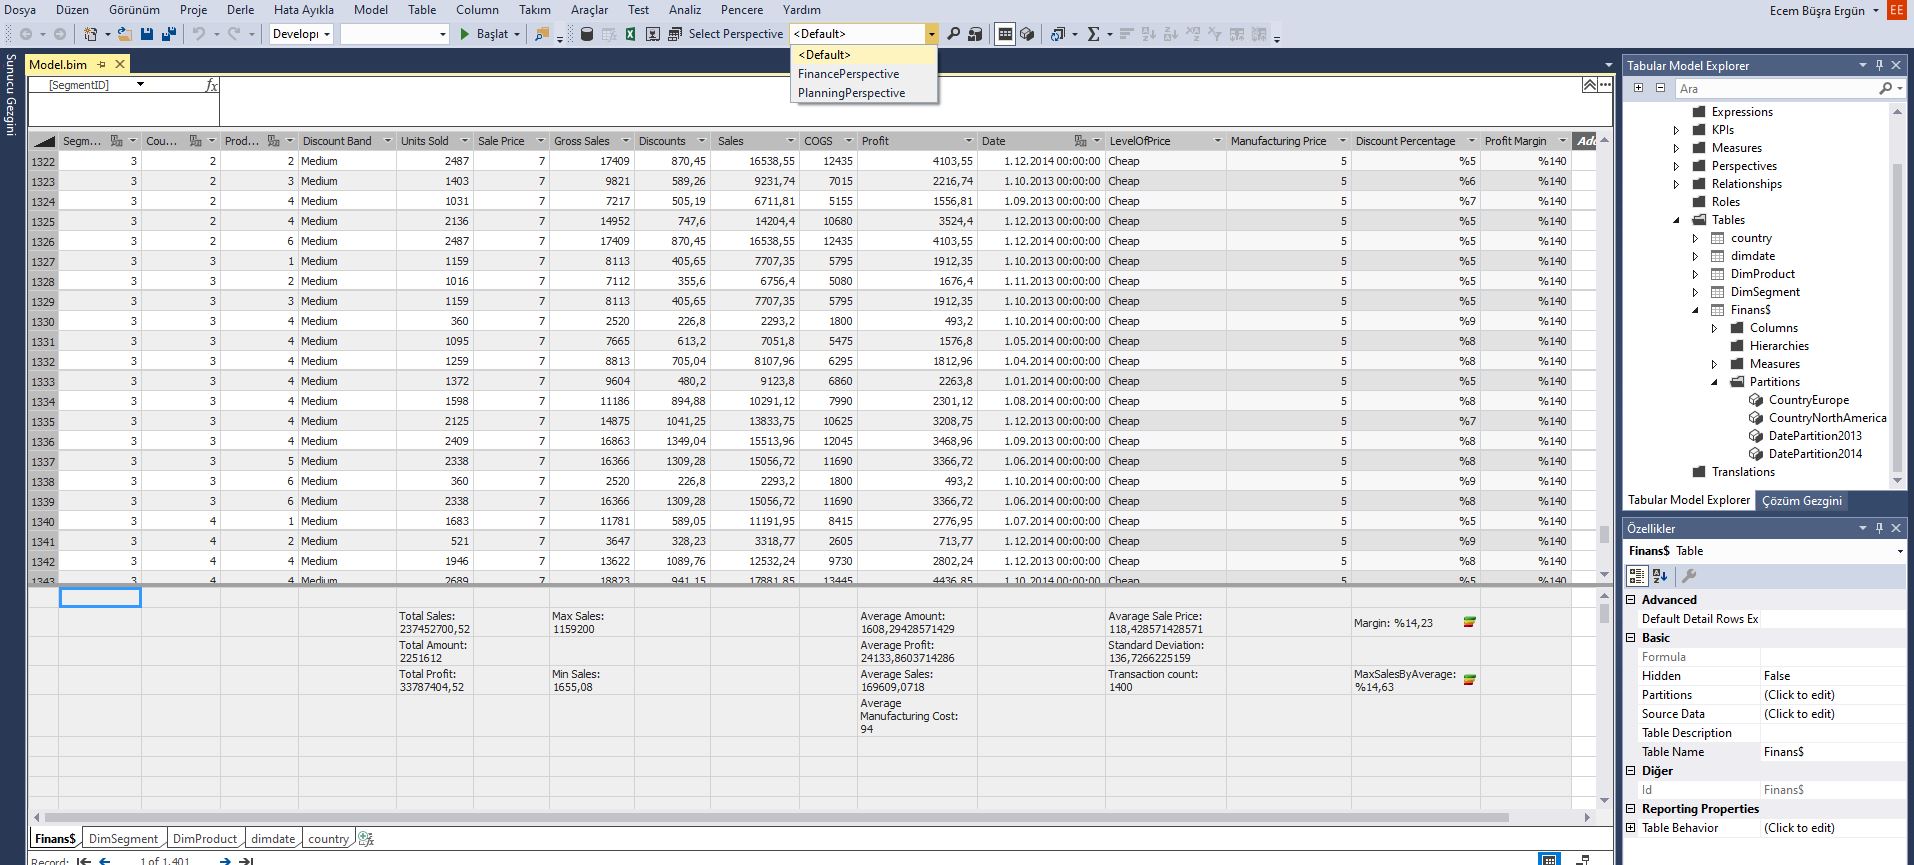This screenshot has width=1914, height=865.
Task: Collapse the Reporting Properties section
Action: point(1631,809)
